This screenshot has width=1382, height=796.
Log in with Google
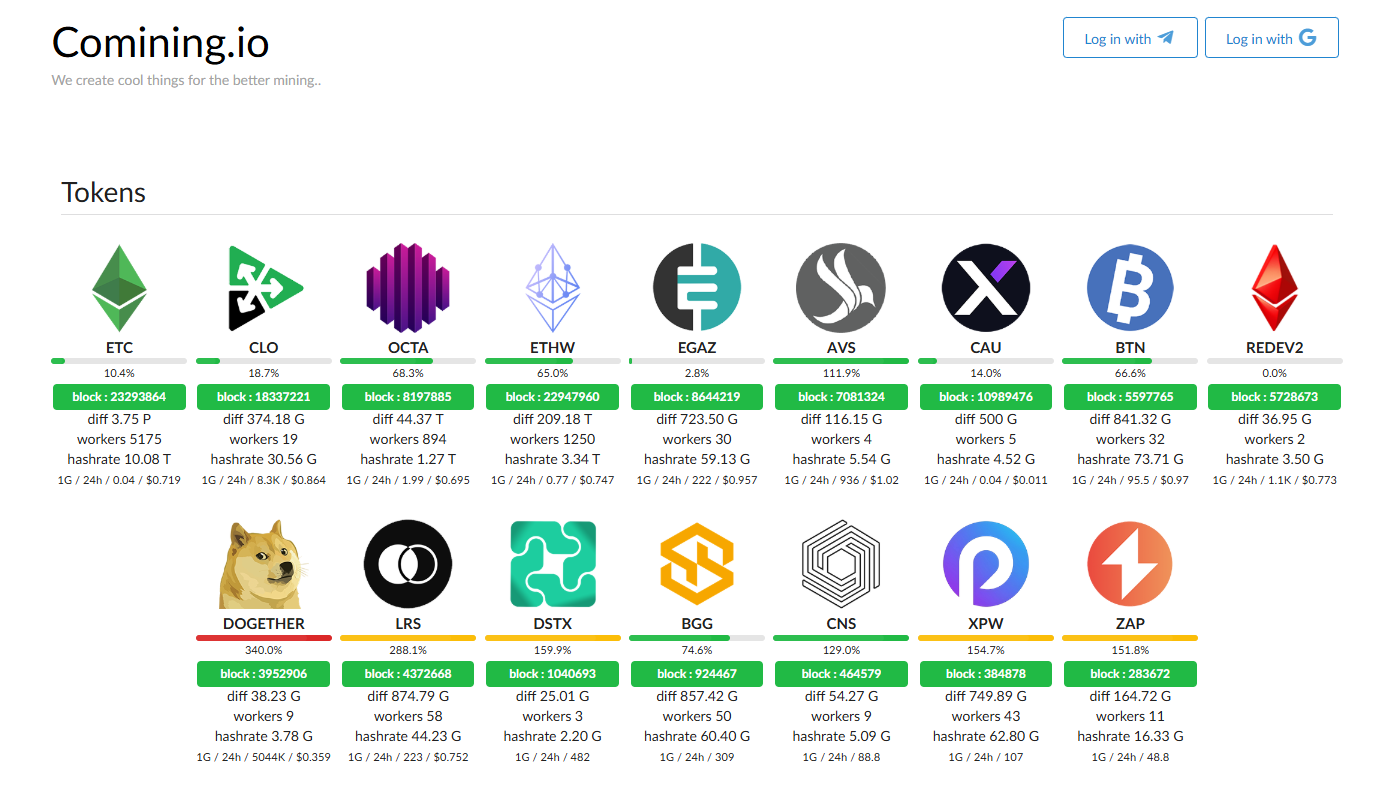pyautogui.click(x=1271, y=38)
